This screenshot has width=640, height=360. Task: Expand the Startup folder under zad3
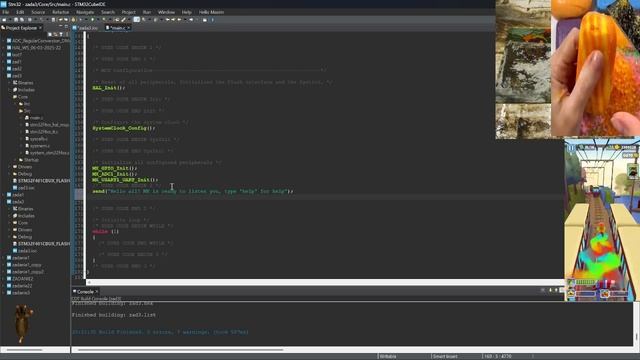coord(16,160)
